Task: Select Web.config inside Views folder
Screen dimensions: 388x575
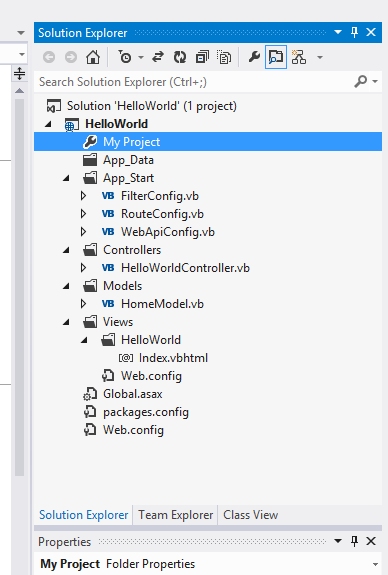Action: pos(151,376)
